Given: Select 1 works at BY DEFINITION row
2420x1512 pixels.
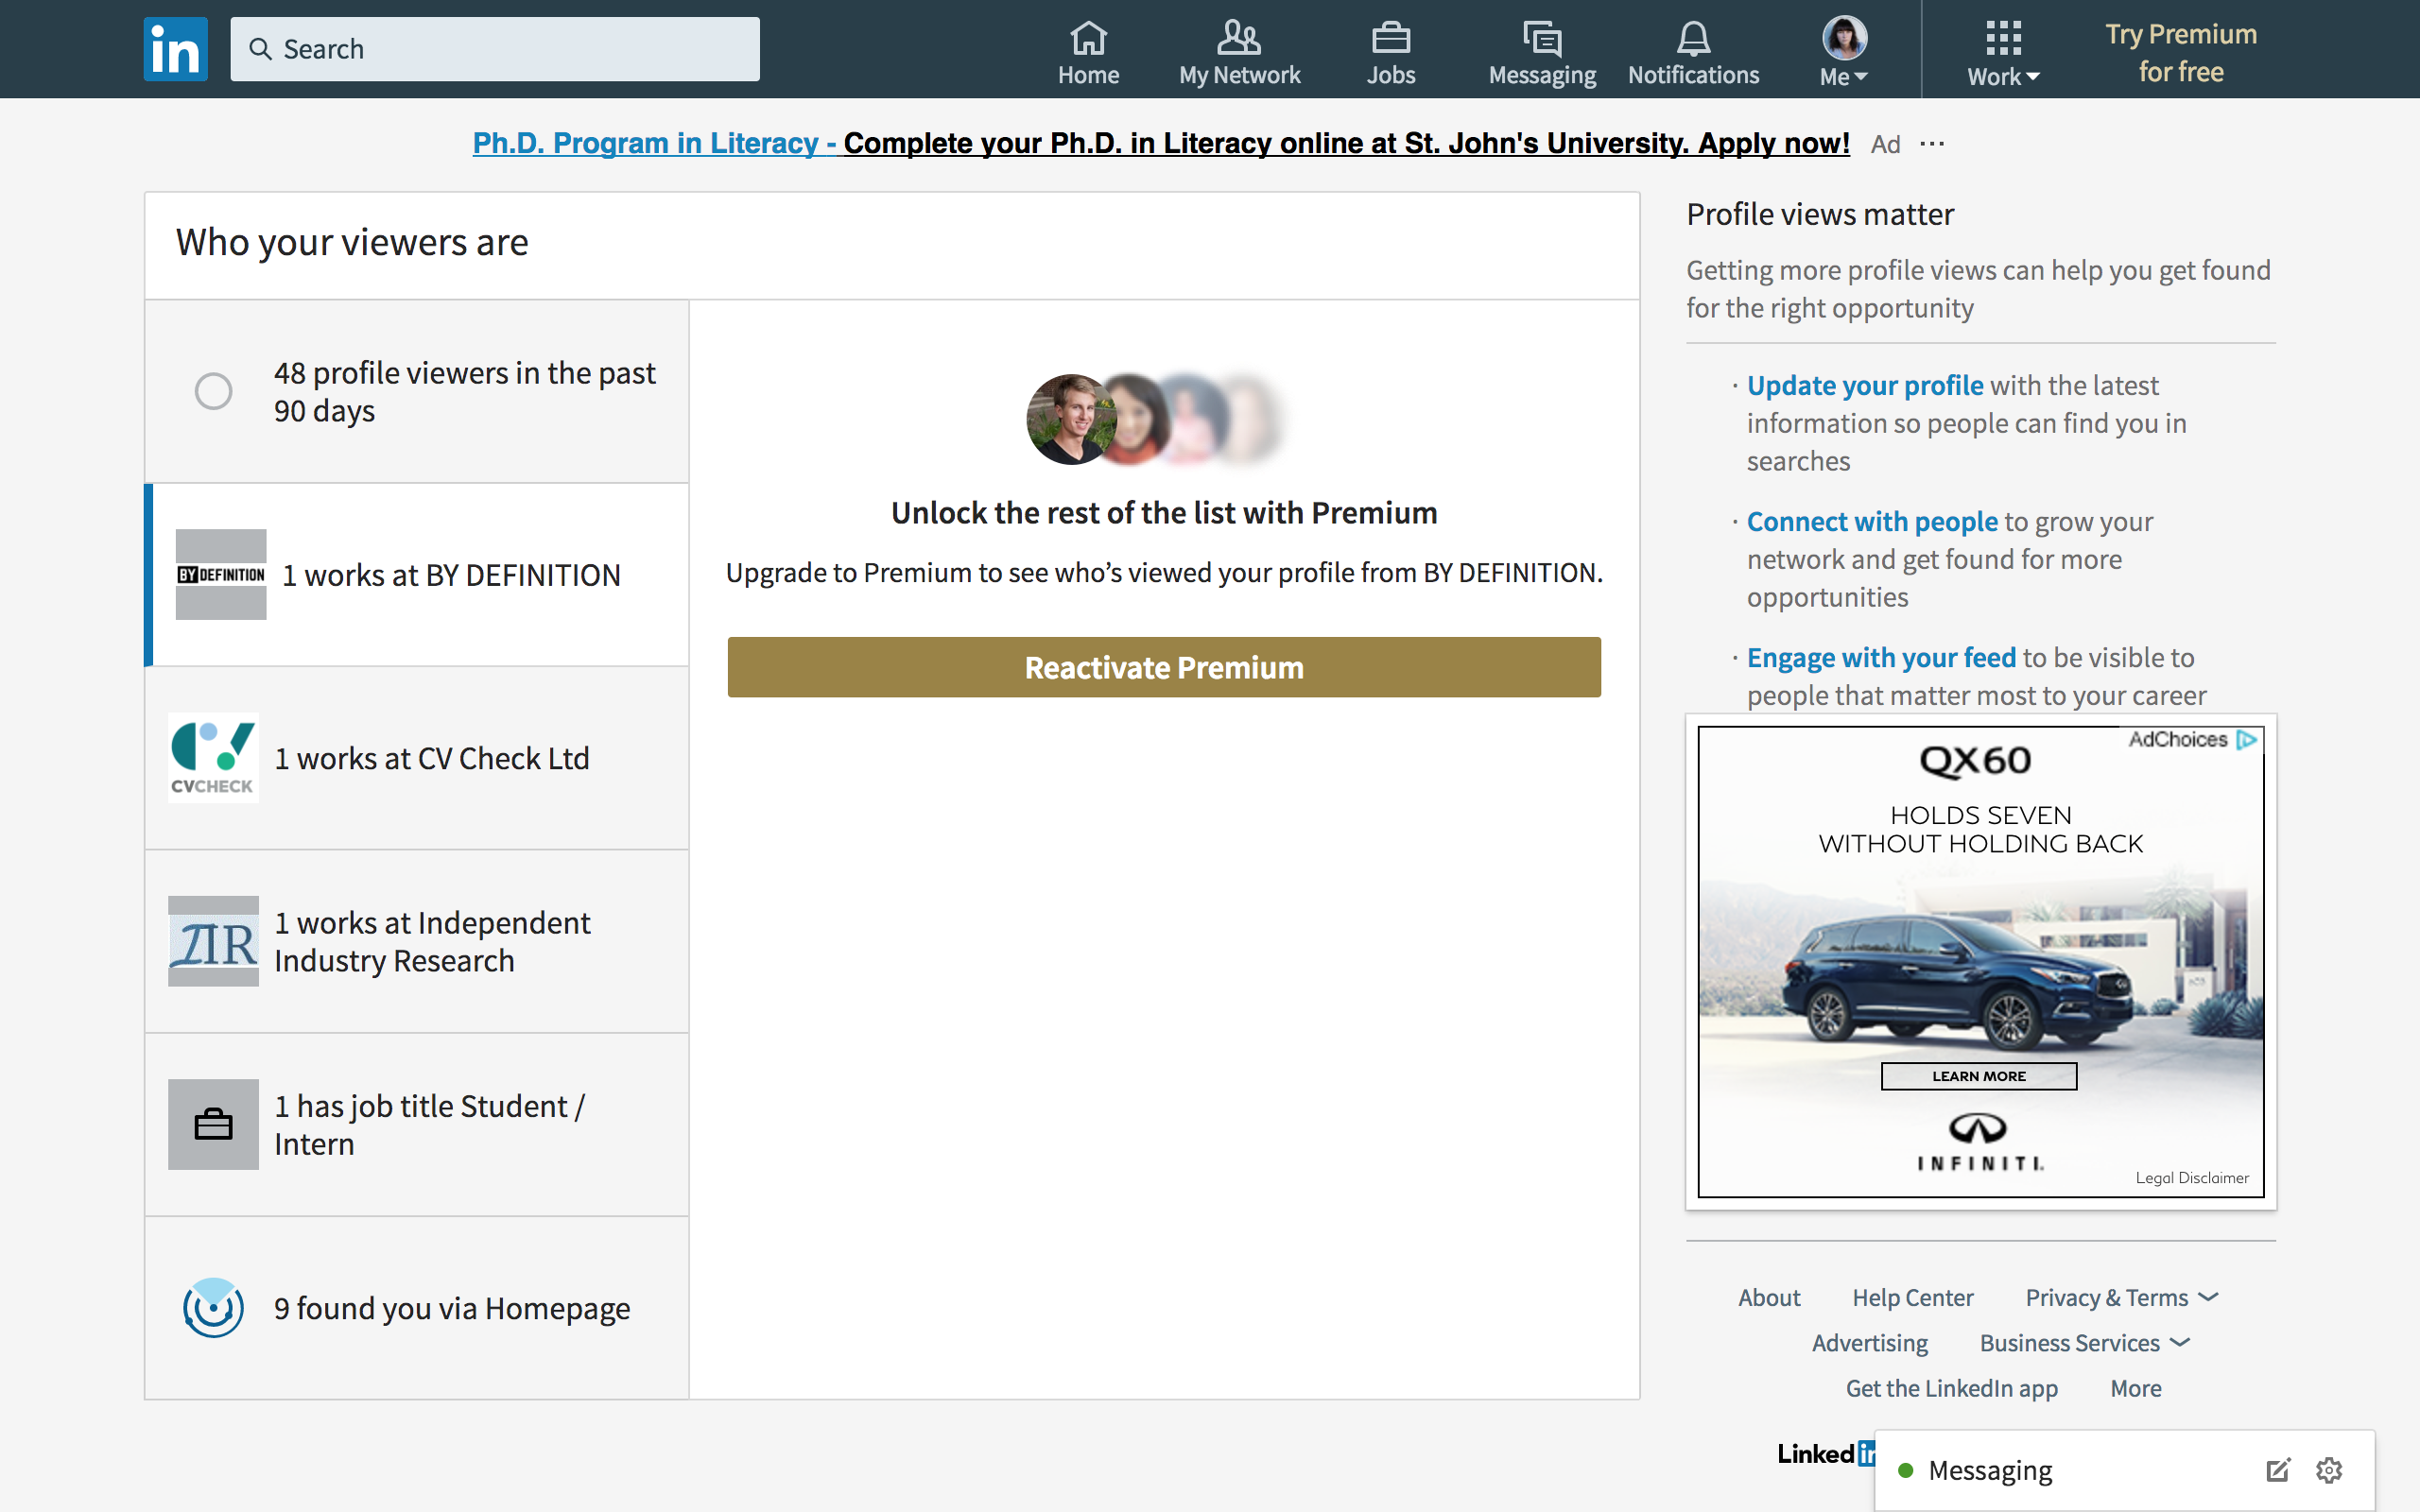Looking at the screenshot, I should point(417,575).
